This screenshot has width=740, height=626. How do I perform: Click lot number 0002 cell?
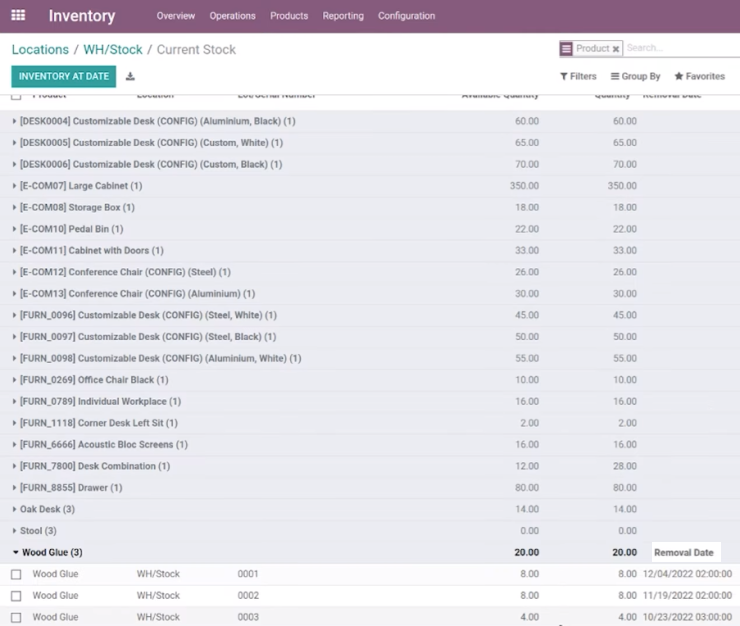tap(248, 596)
